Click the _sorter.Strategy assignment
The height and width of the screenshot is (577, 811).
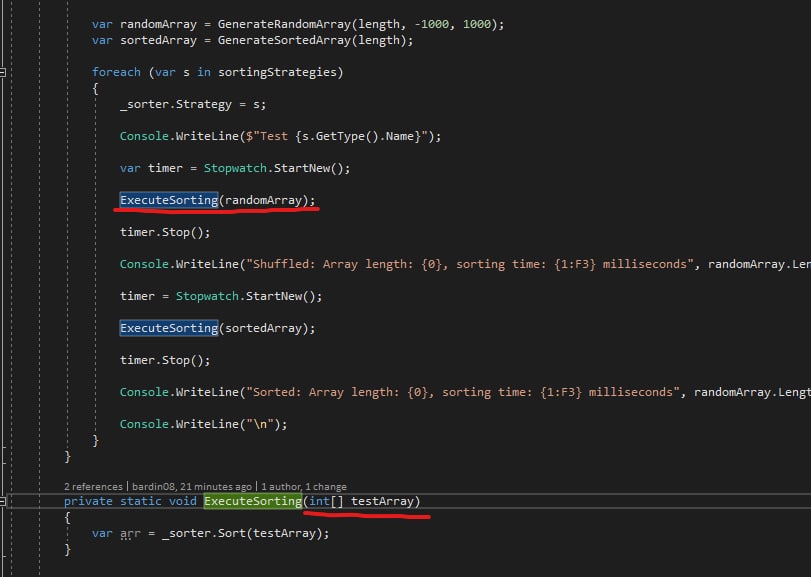[193, 104]
